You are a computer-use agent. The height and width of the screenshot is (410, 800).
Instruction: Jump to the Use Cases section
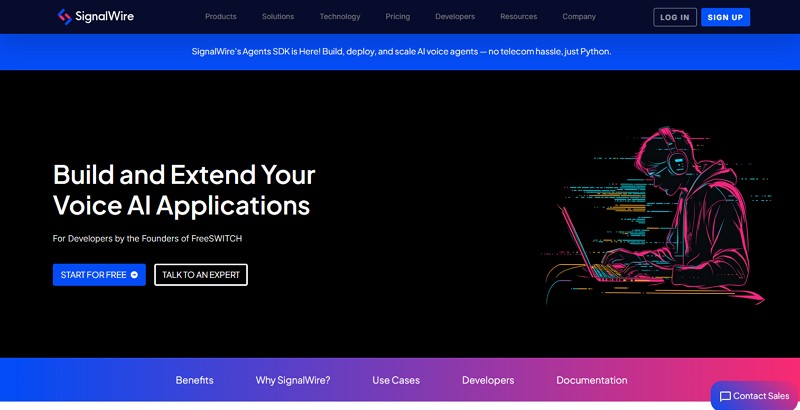tap(396, 380)
